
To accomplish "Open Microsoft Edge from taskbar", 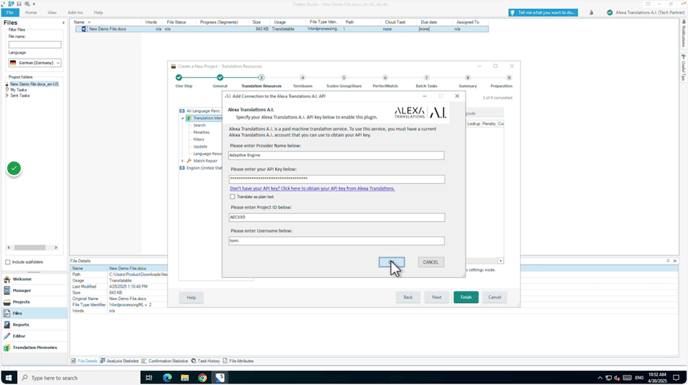I will point(167,378).
